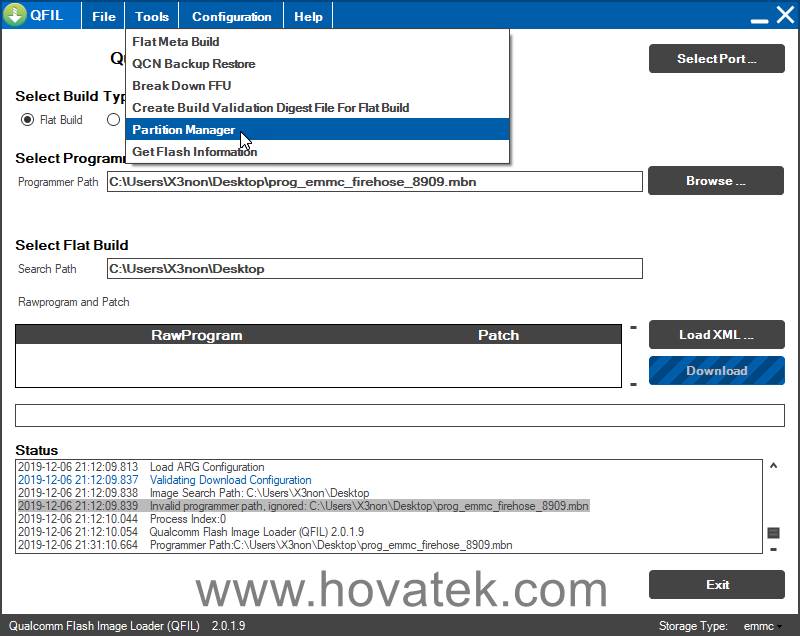Click the empty progress bar below the table

click(399, 416)
